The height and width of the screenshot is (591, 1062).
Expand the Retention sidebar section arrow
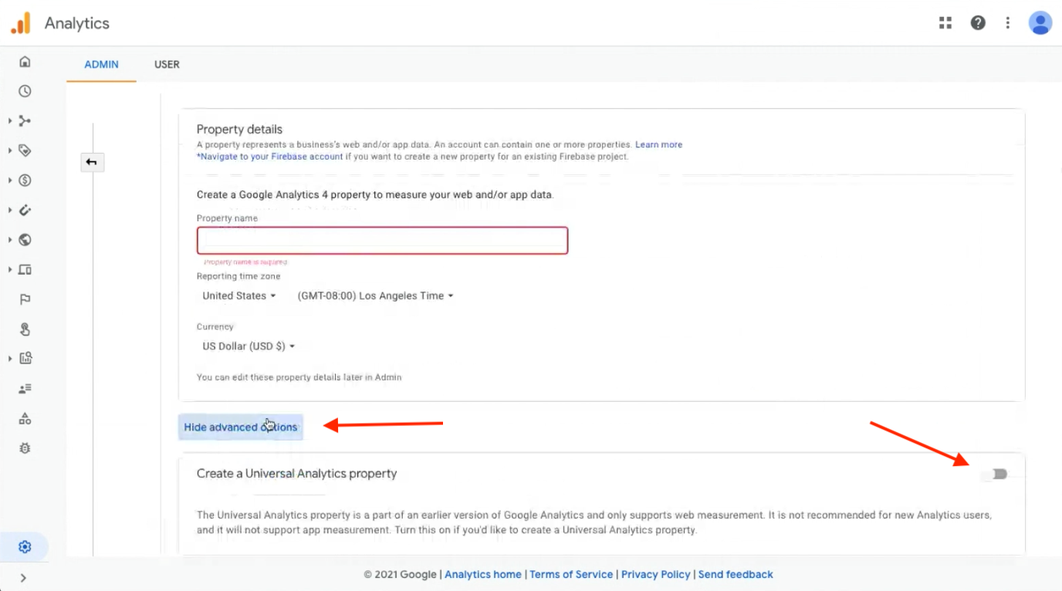point(10,210)
